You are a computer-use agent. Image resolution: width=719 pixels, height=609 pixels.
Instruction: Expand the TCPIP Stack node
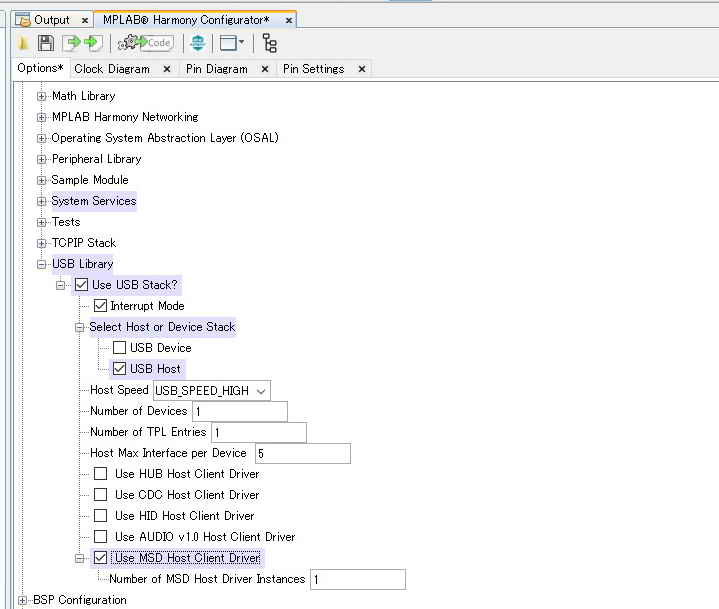tap(41, 243)
